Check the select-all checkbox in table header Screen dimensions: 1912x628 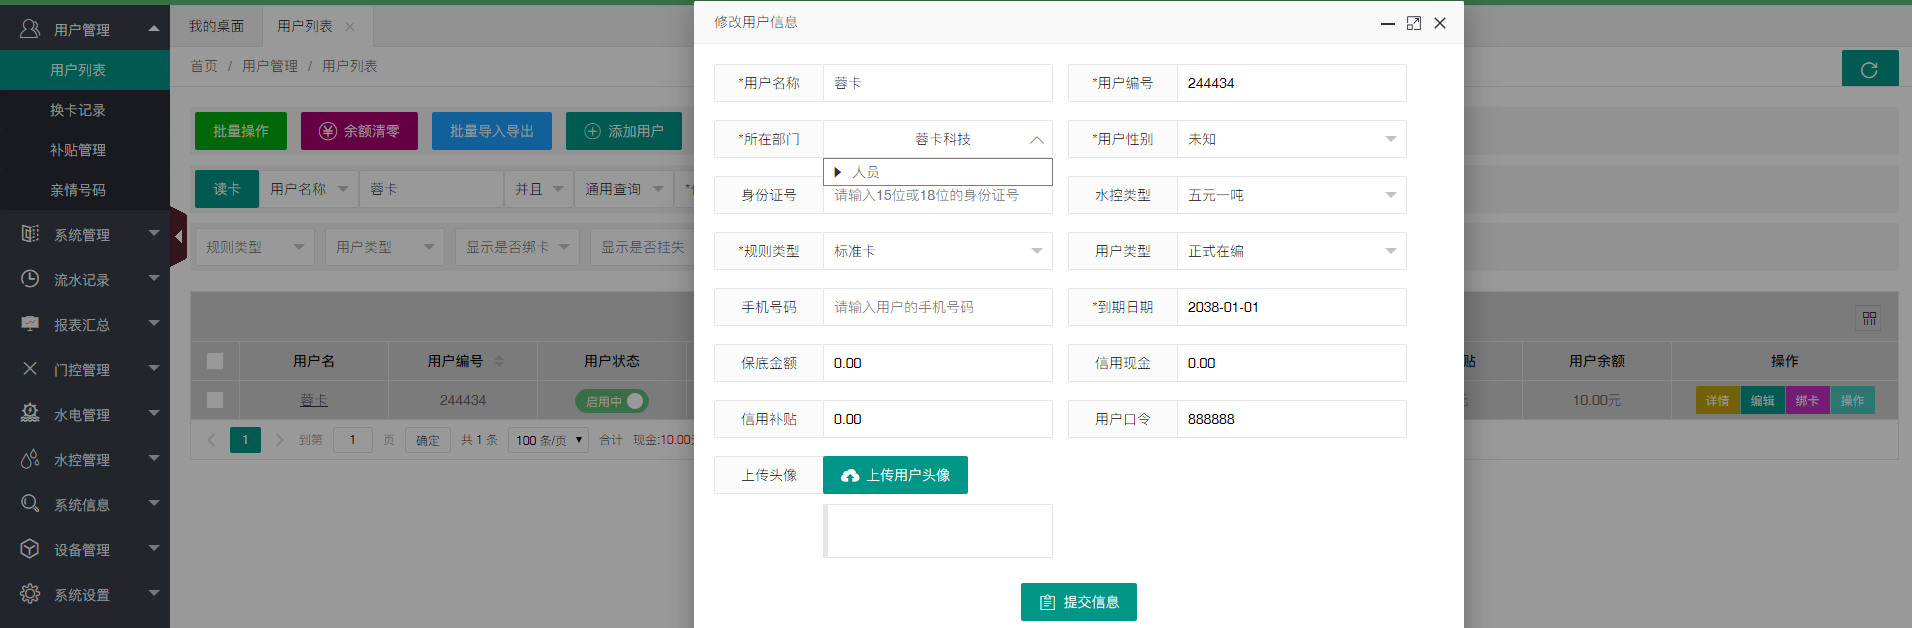215,361
